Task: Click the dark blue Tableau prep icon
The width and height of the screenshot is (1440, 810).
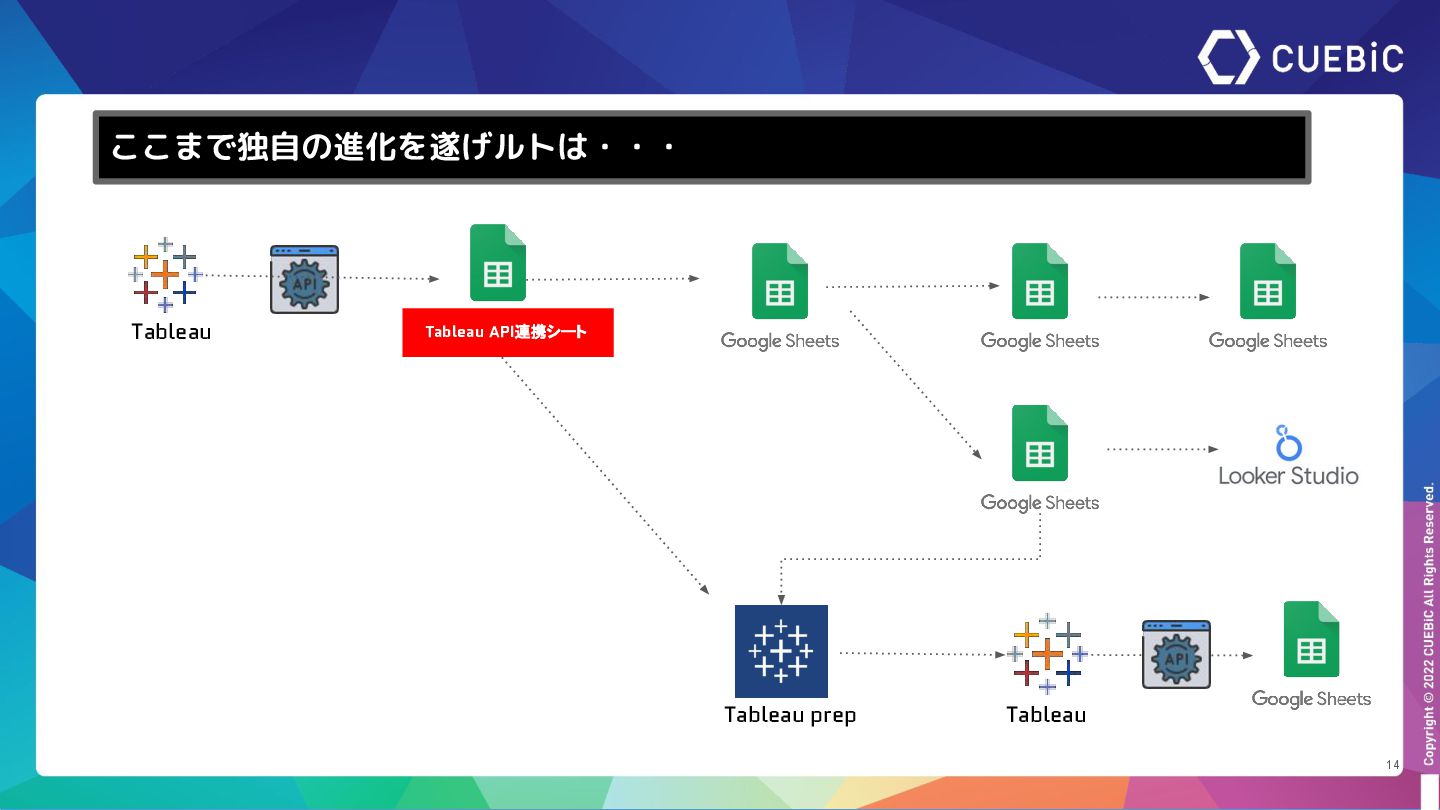Action: (781, 651)
